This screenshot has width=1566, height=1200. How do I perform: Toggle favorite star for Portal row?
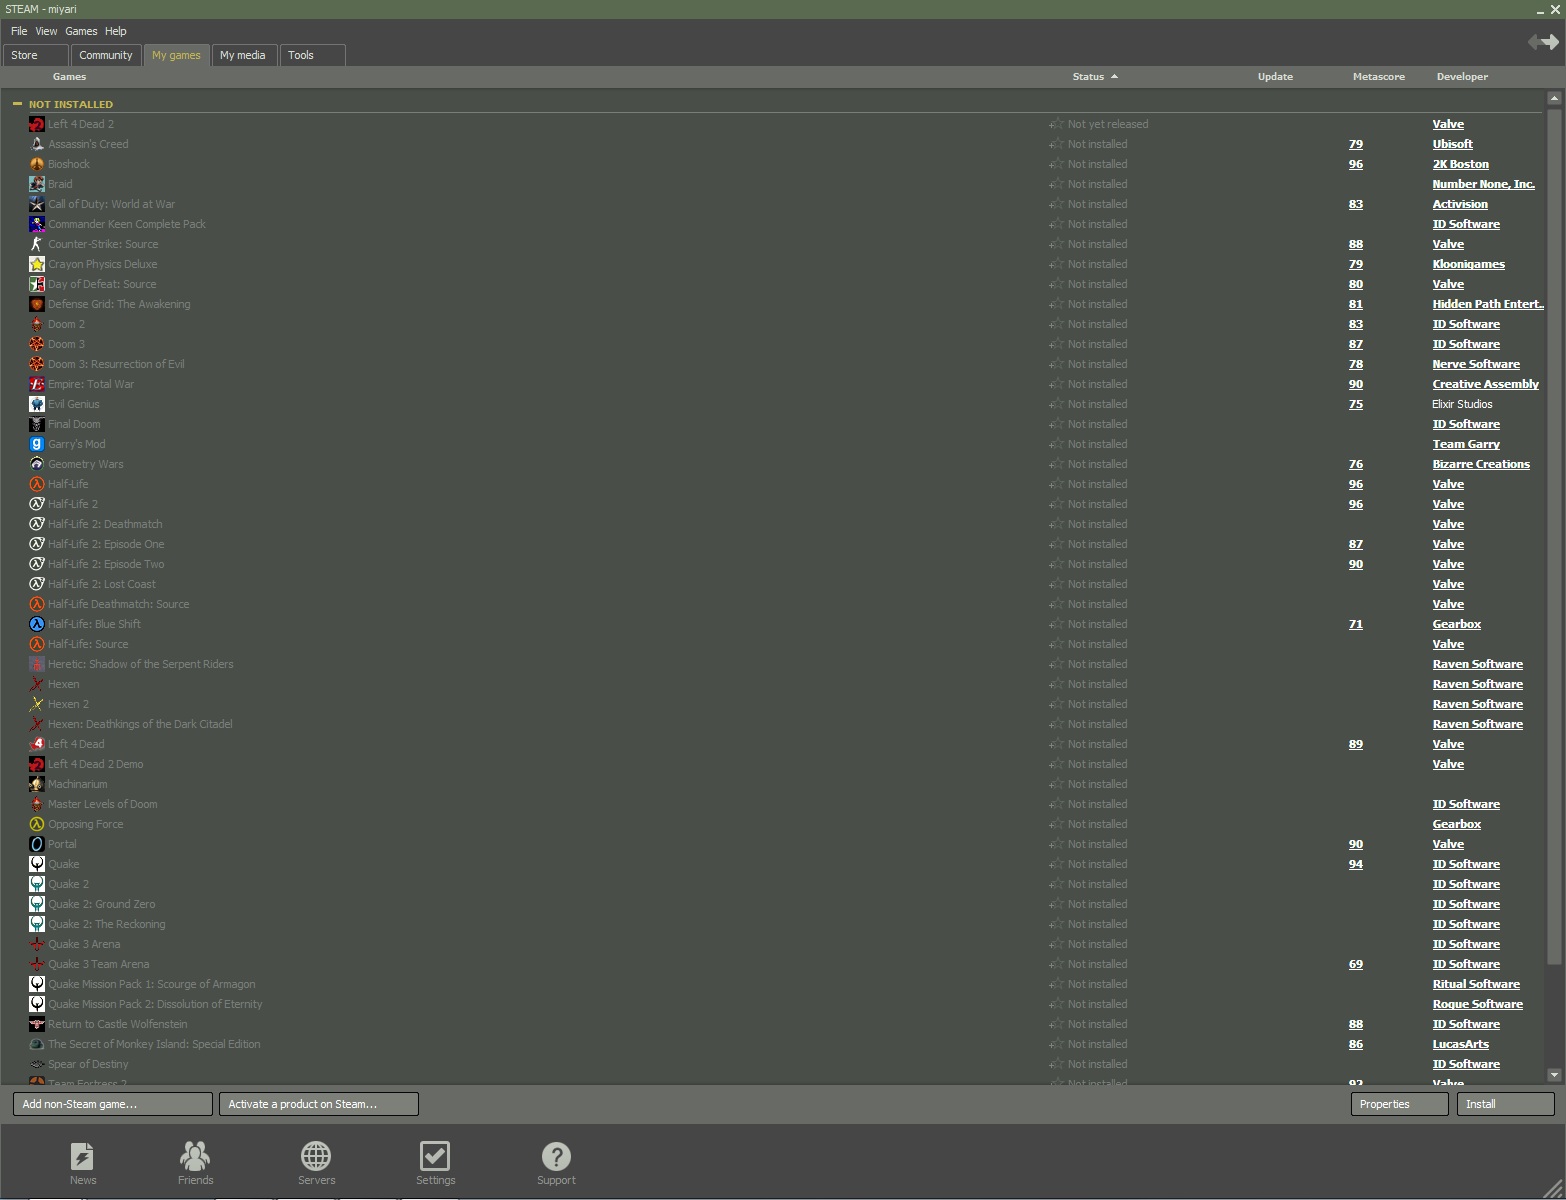pos(1056,844)
